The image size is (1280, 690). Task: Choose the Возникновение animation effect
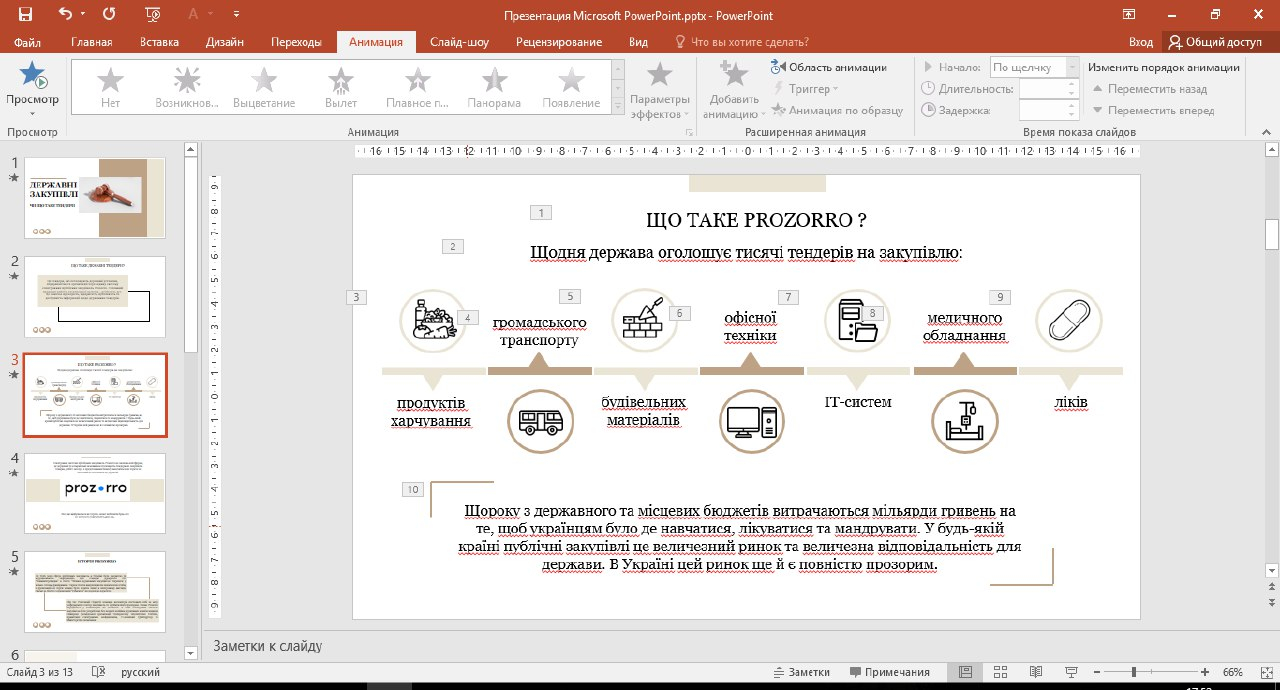point(187,87)
